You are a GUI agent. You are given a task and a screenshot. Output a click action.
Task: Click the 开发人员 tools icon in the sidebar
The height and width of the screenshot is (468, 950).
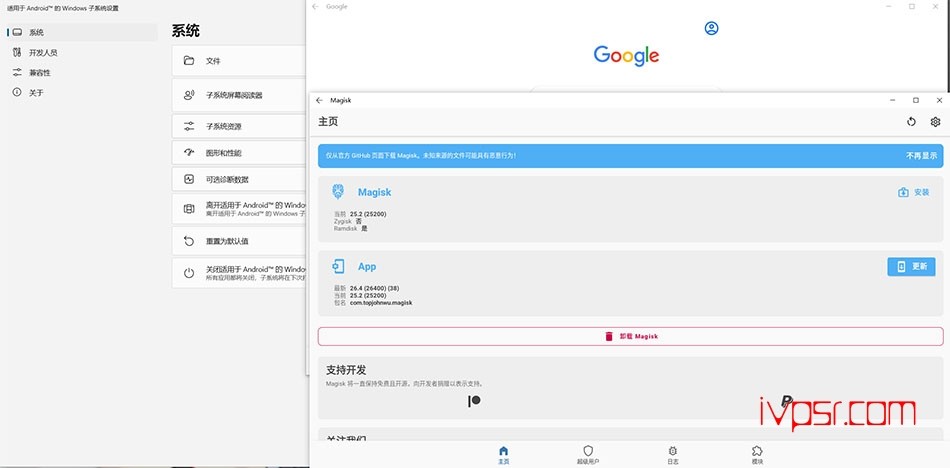pyautogui.click(x=17, y=53)
